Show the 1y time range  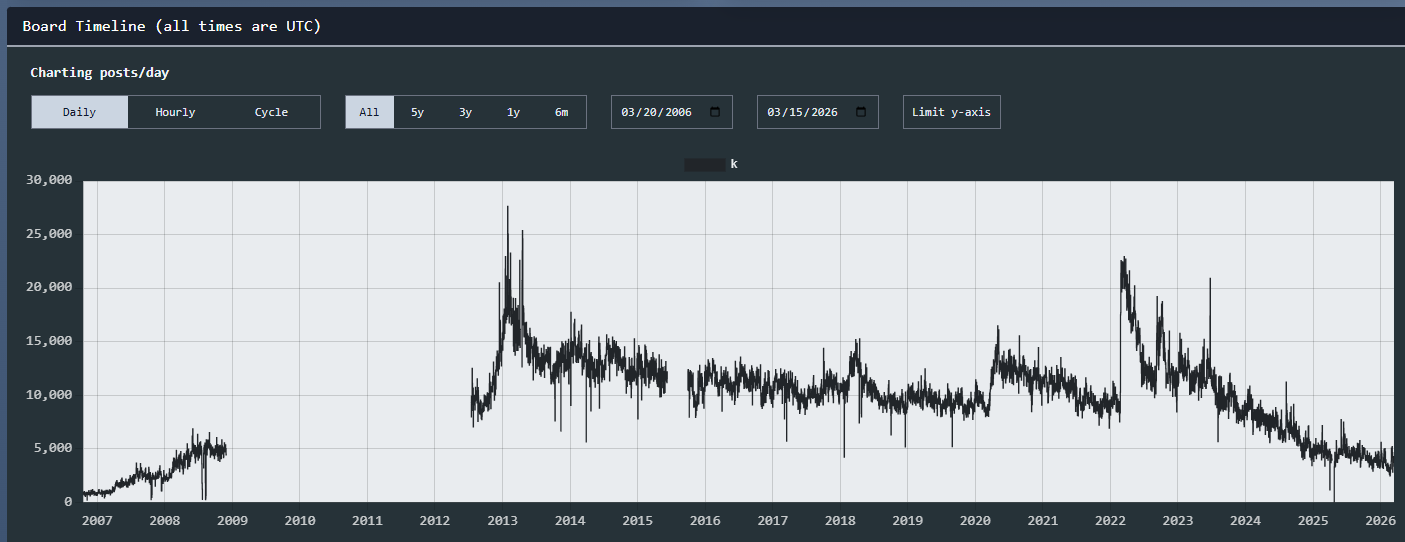click(x=514, y=112)
